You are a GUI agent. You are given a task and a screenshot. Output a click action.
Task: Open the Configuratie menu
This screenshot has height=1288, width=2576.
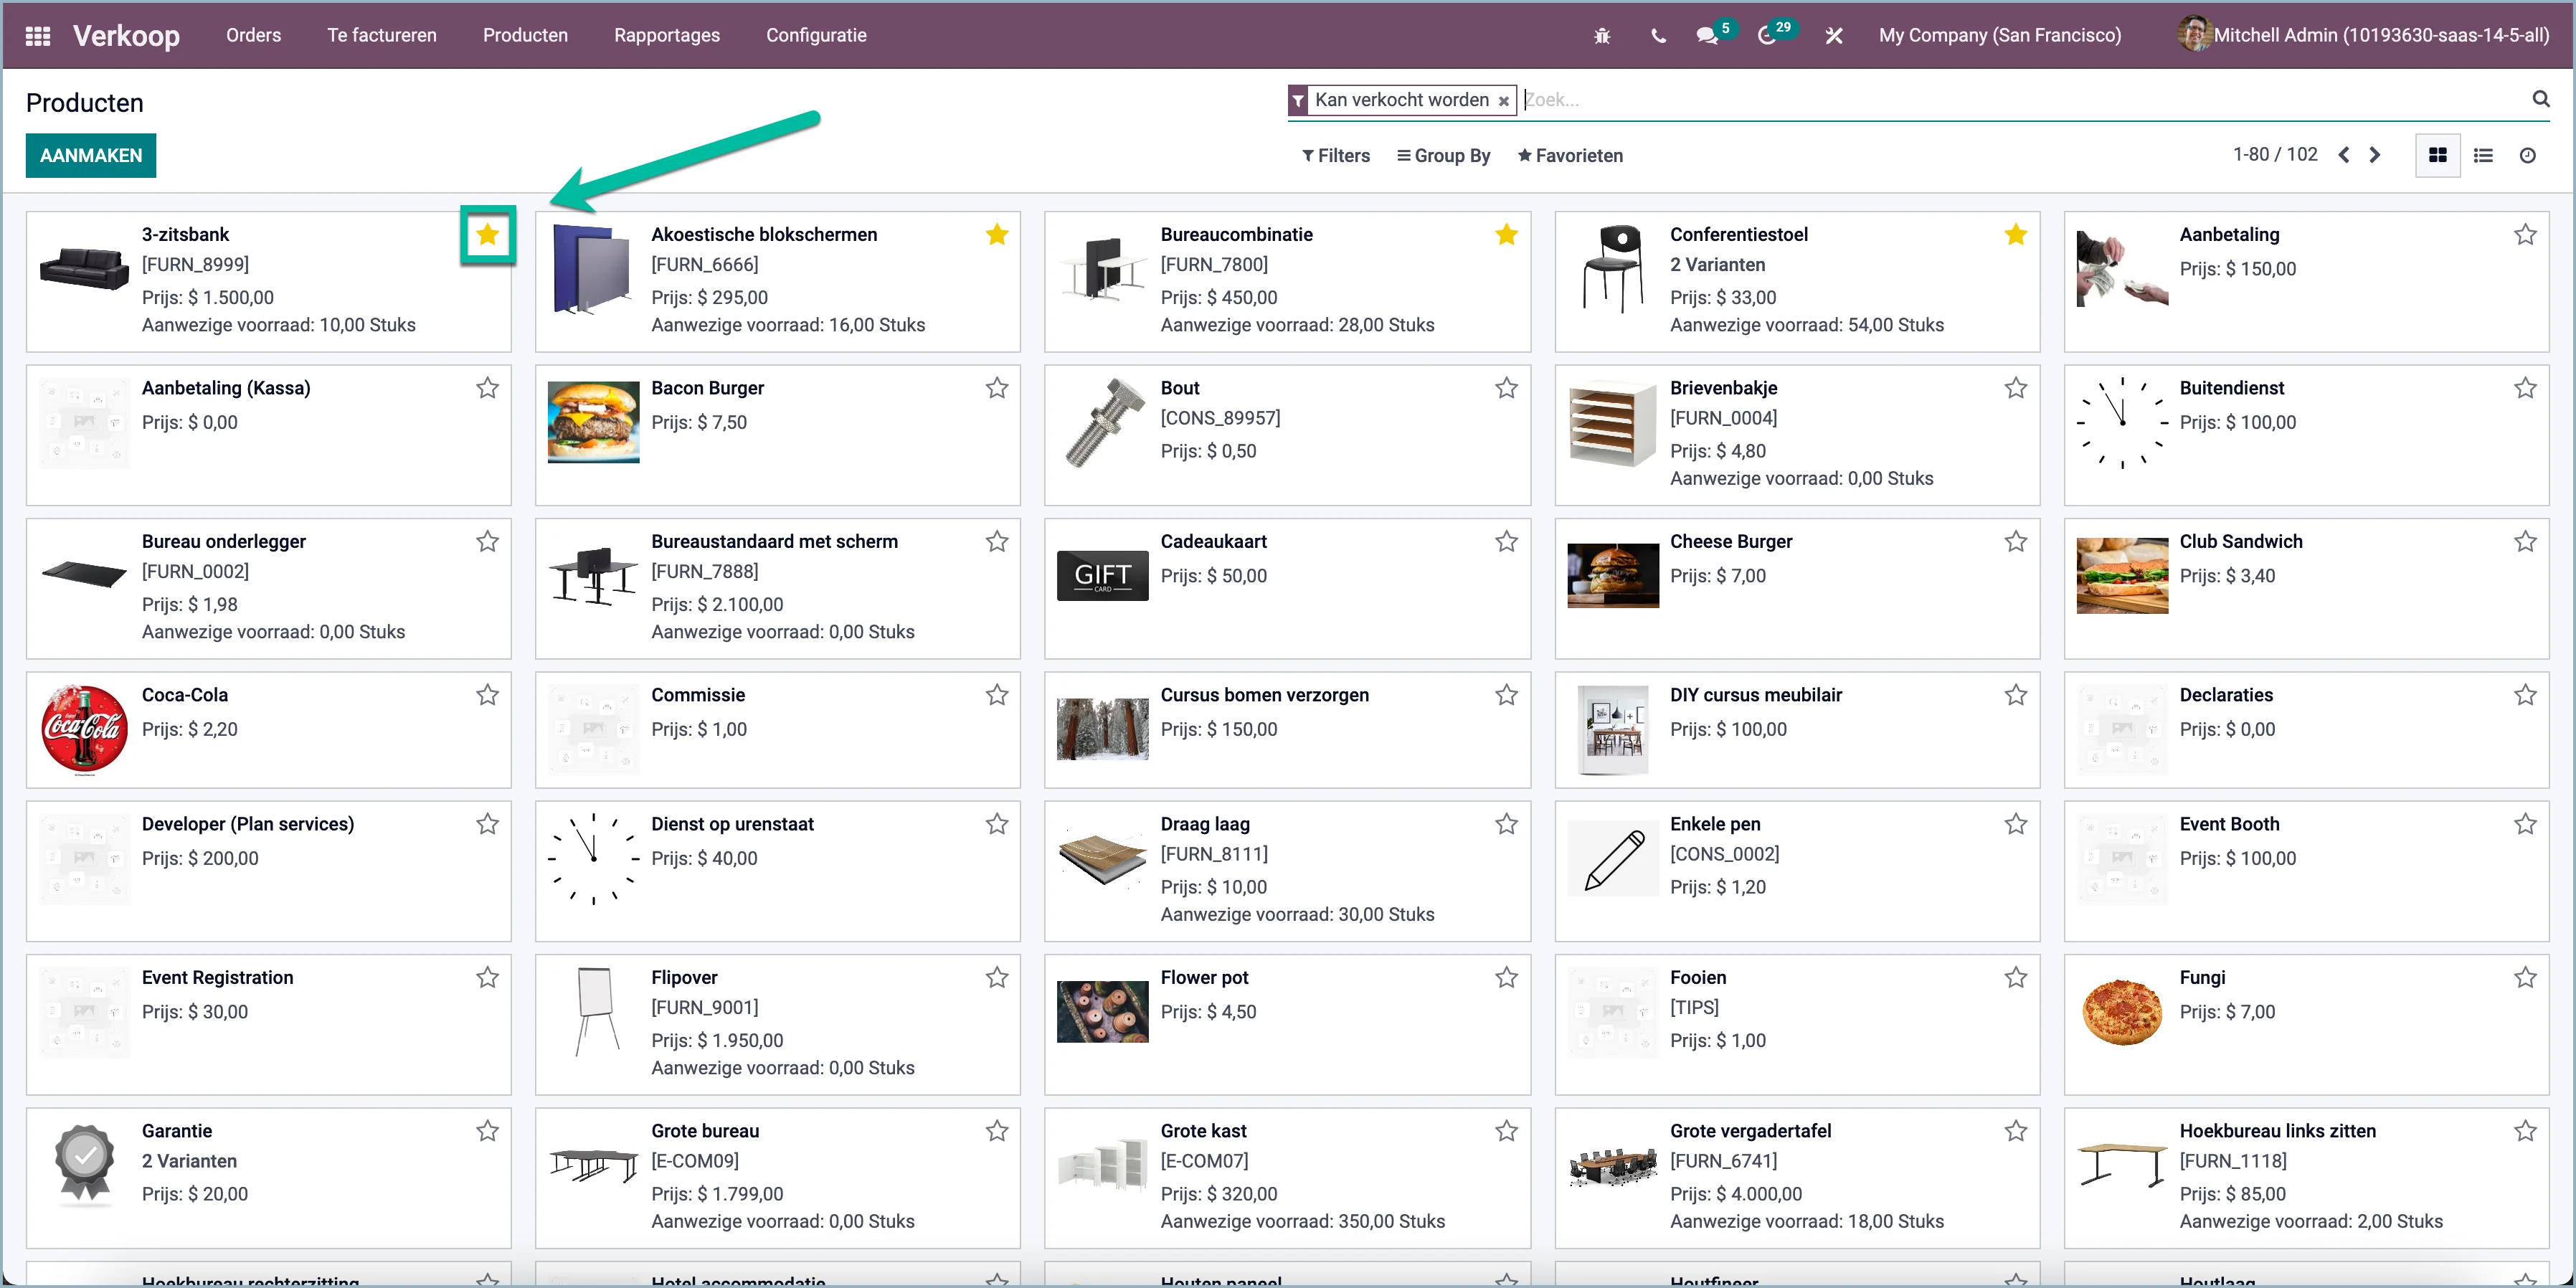[816, 35]
